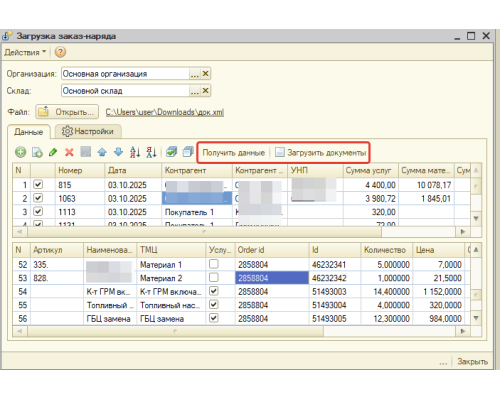
Task: Tick service checkbox for Материал 1
Action: 214,264
